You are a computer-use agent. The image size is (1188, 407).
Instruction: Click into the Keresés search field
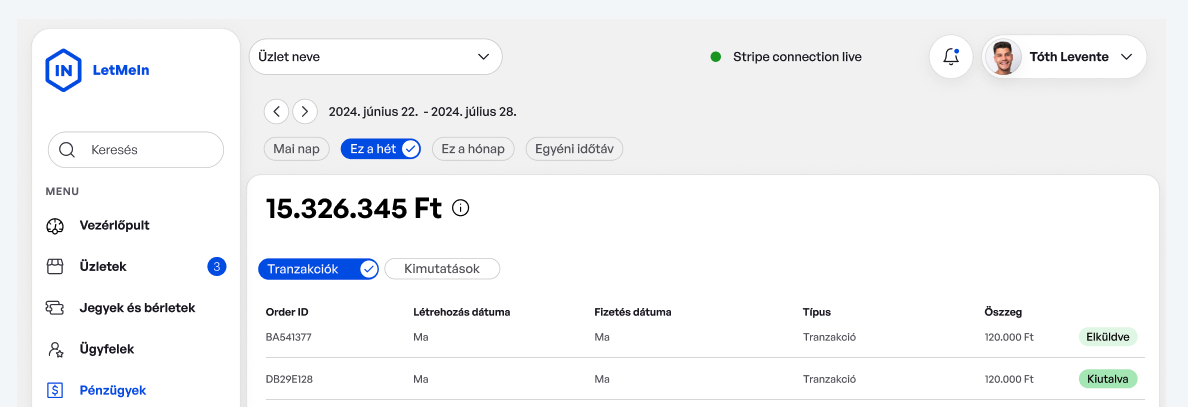click(136, 150)
